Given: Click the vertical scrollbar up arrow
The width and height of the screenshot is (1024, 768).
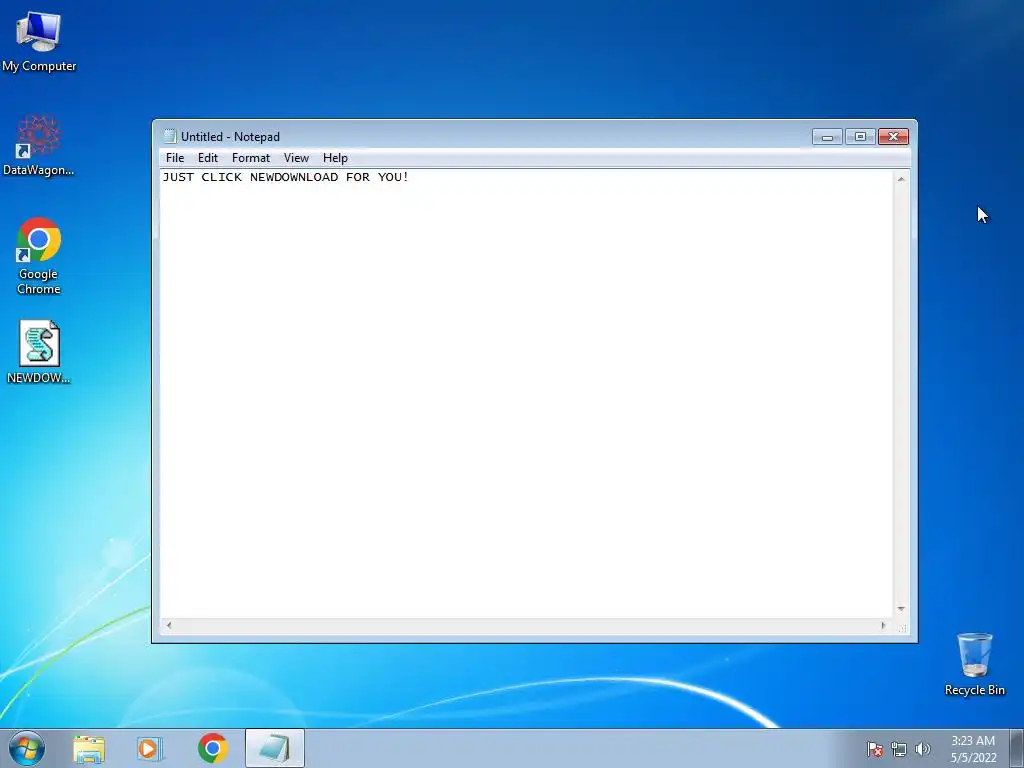Looking at the screenshot, I should tap(901, 179).
